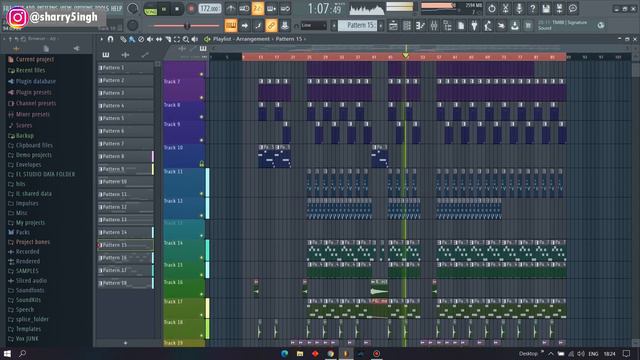Viewport: 640px width, 360px height.
Task: Open the HELP menu
Action: 116,8
